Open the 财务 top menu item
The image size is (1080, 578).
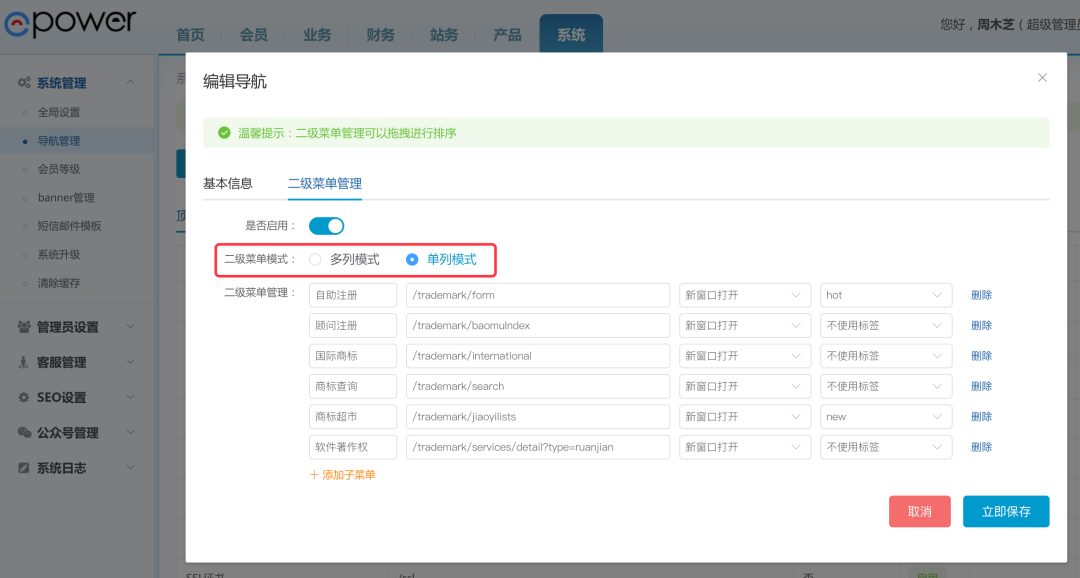click(380, 35)
